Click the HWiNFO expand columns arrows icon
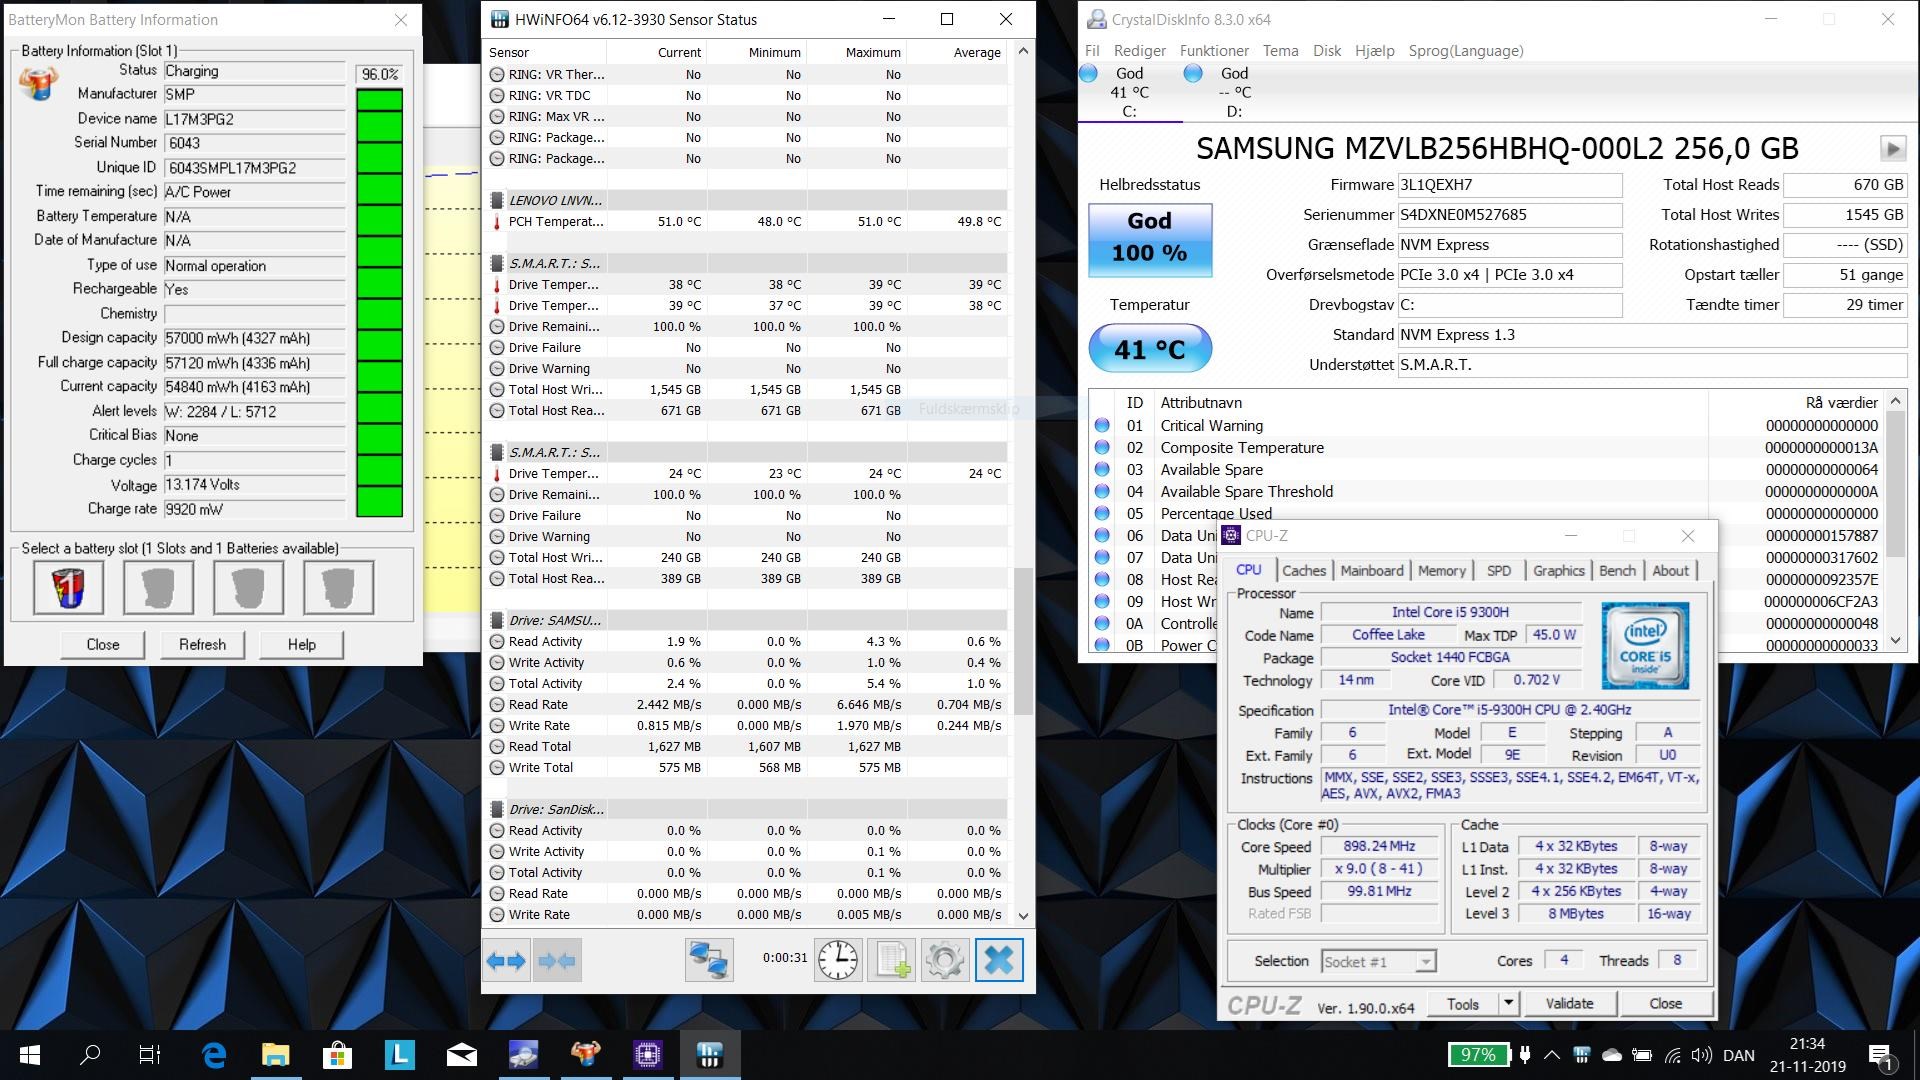This screenshot has width=1920, height=1080. 506,961
